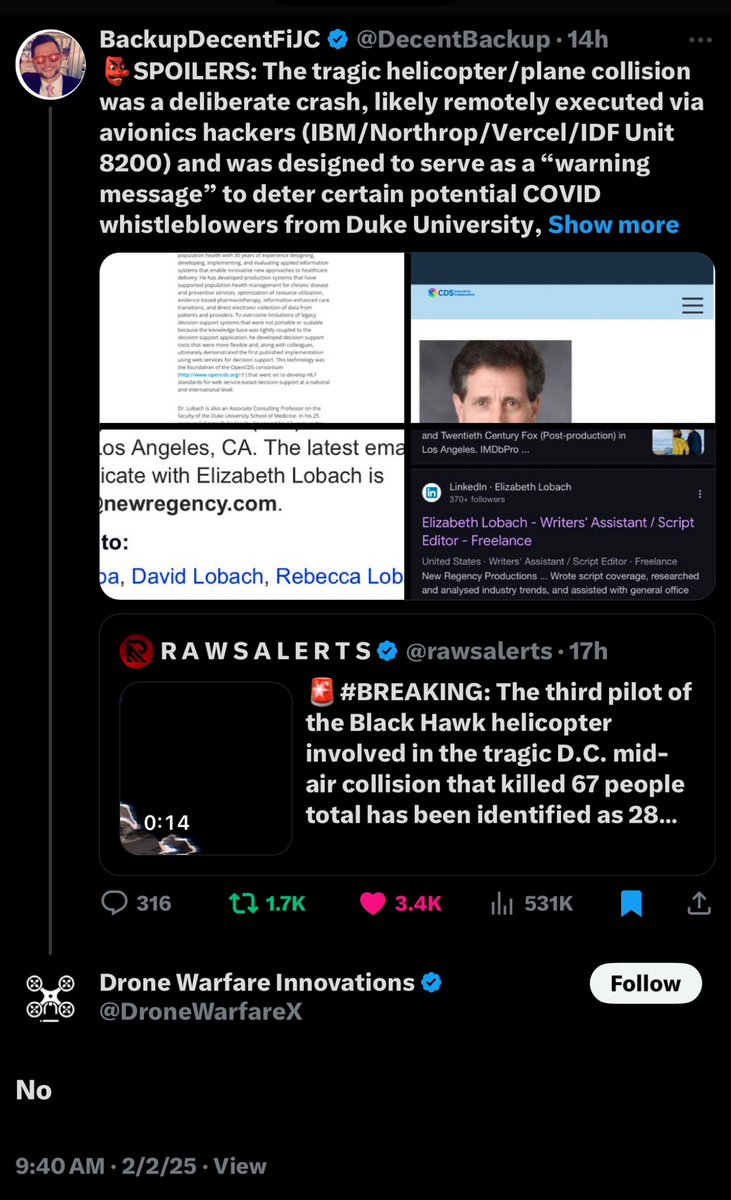Unlike the post via the pink heart icon
This screenshot has width=731, height=1200.
[x=373, y=903]
